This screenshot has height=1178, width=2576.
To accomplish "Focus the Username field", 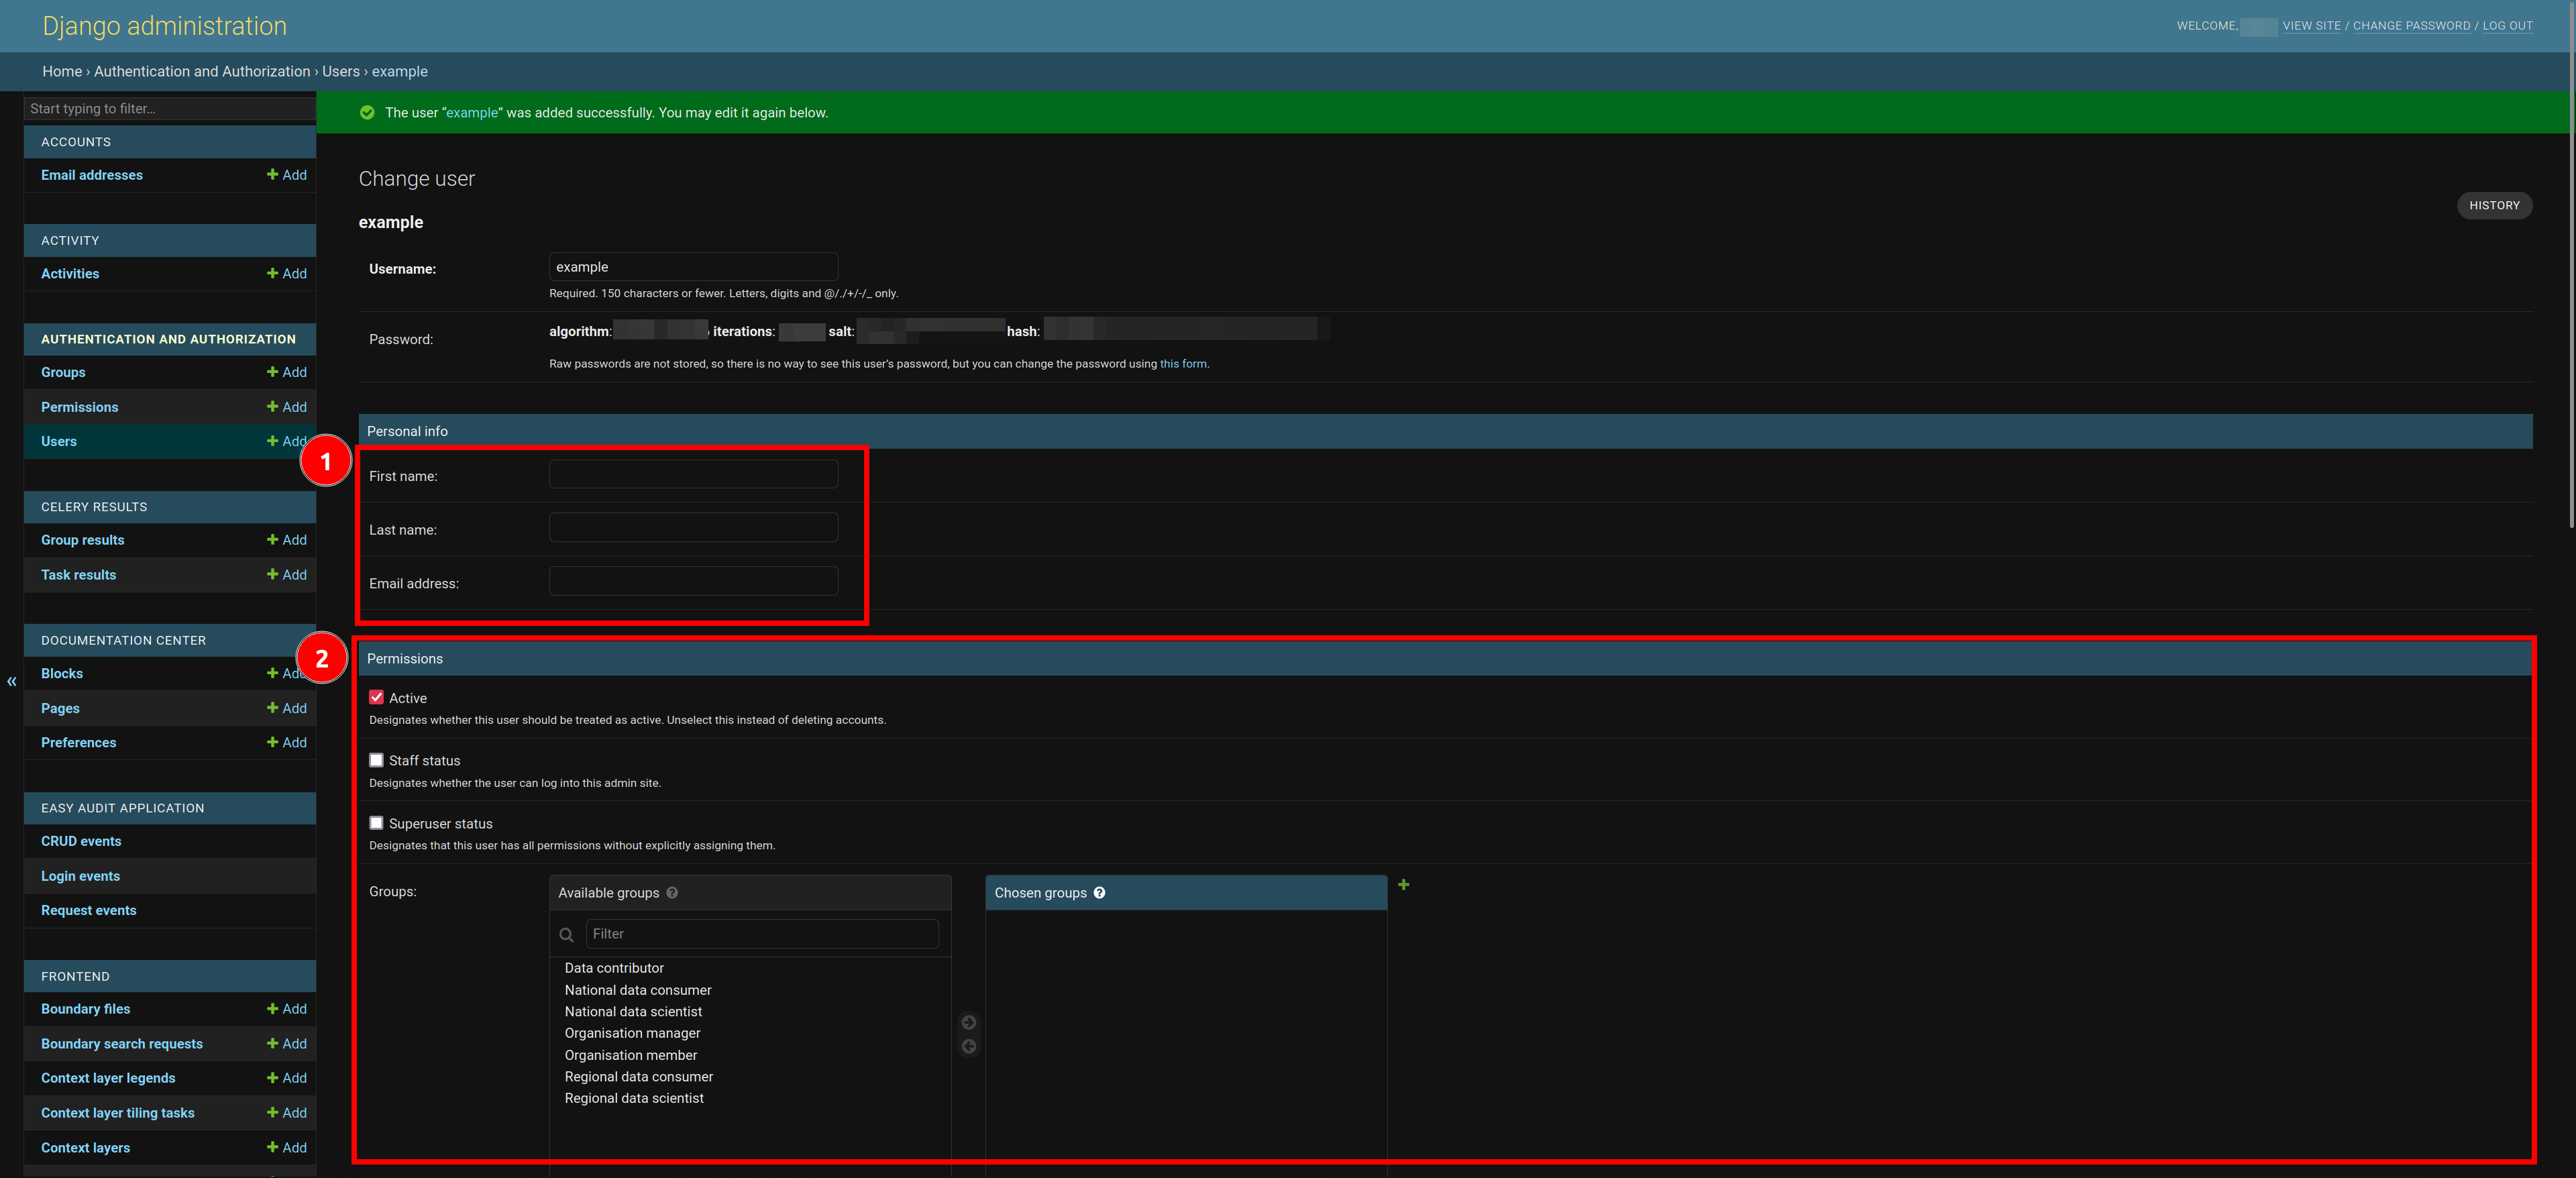I will (x=693, y=267).
